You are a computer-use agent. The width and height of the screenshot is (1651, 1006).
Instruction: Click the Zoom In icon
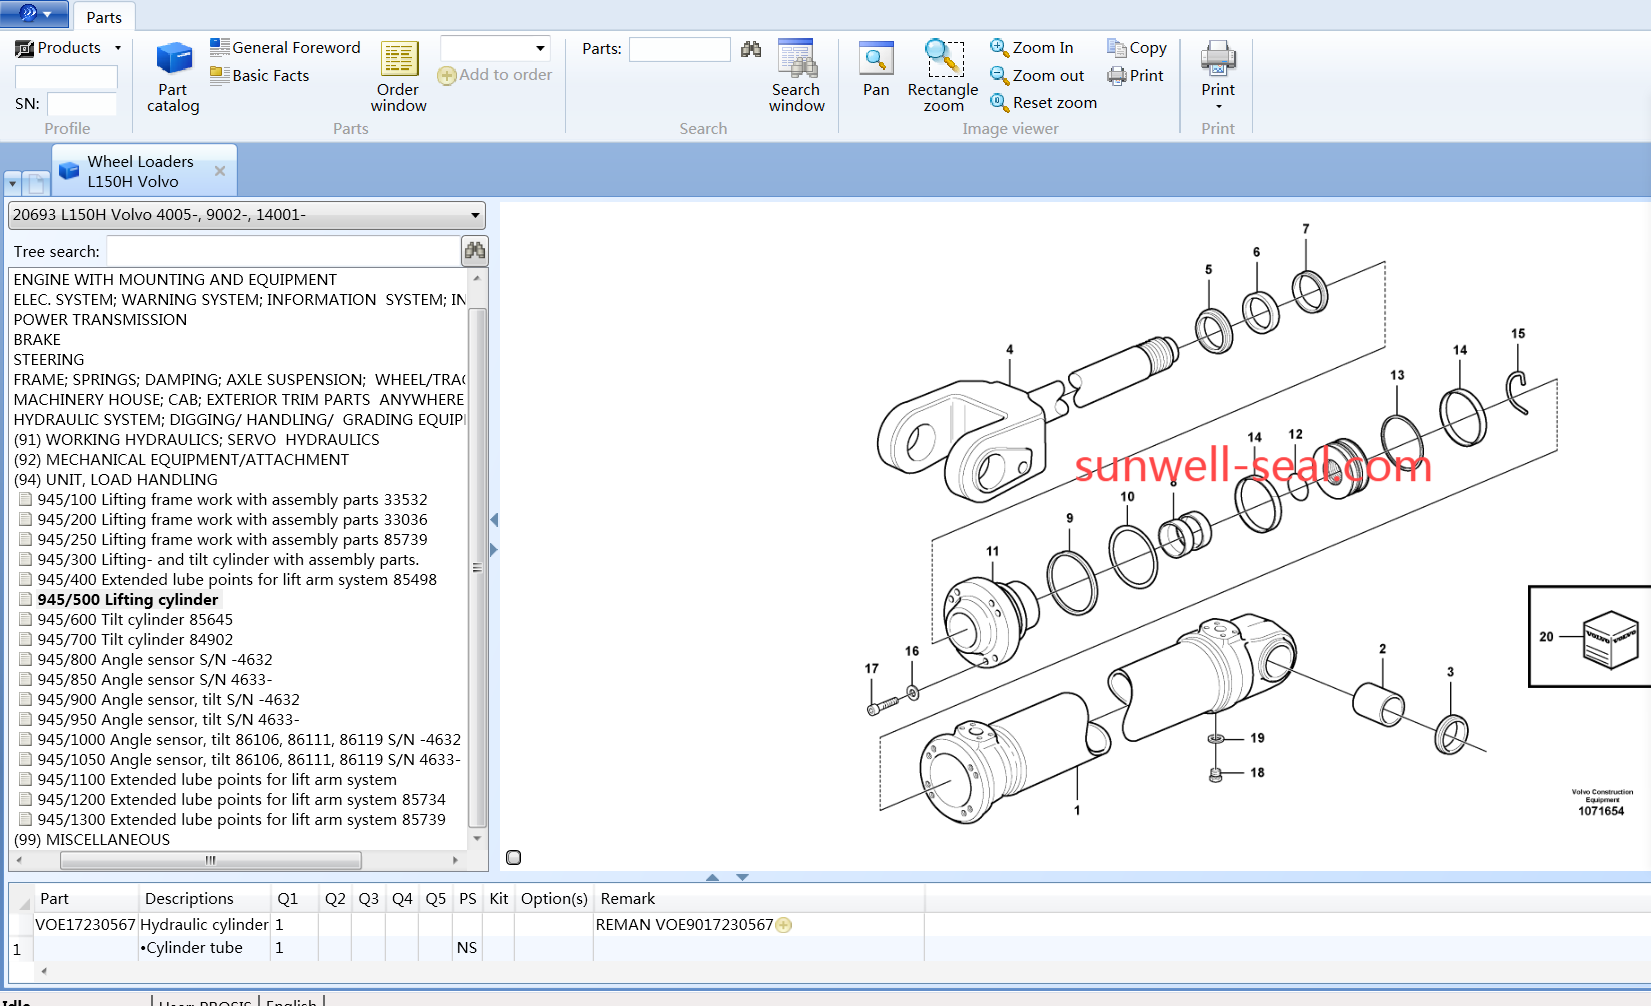[998, 47]
